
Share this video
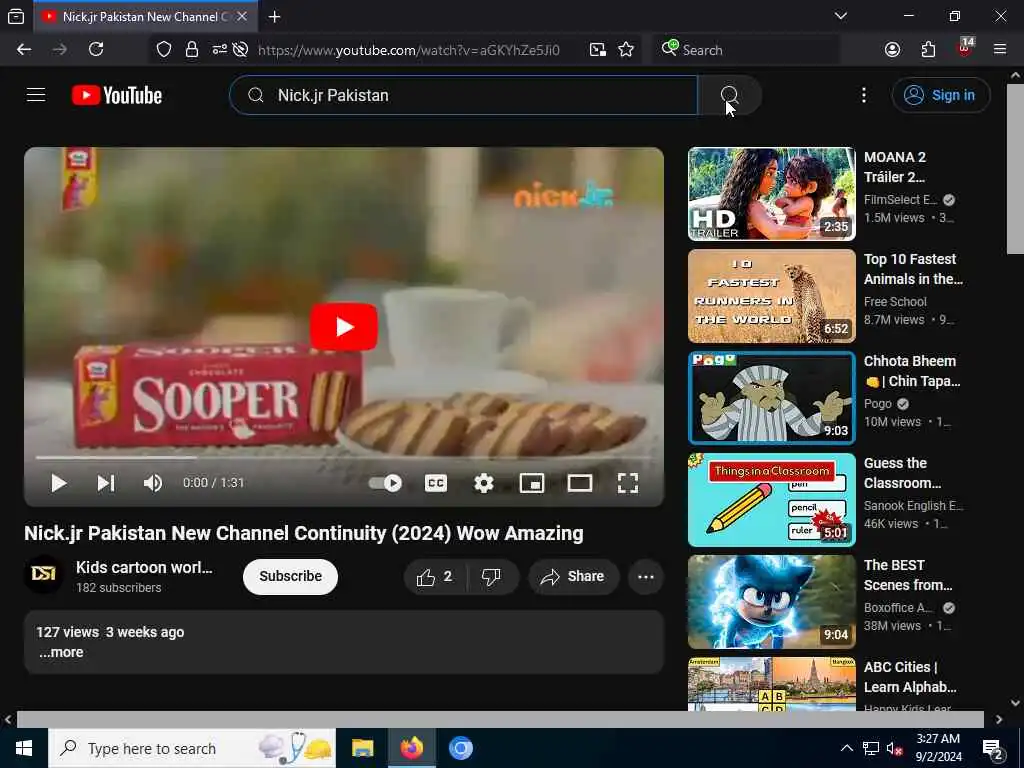[x=573, y=577]
